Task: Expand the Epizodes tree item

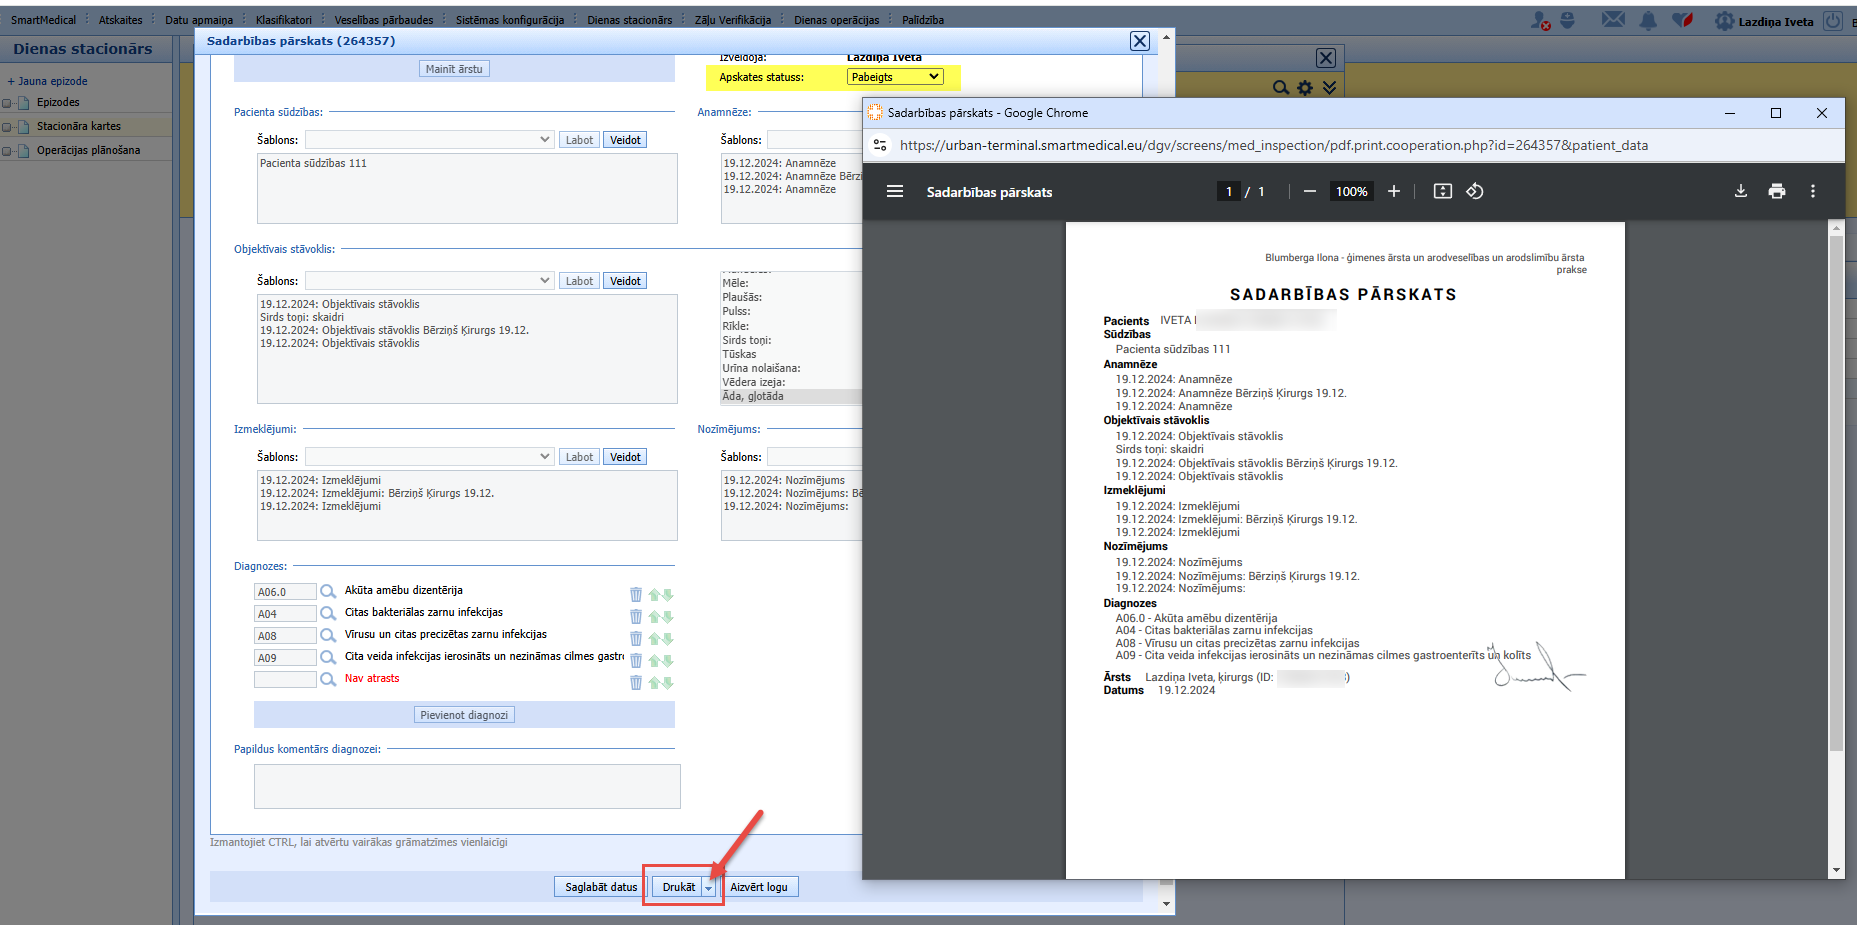Action: click(7, 103)
